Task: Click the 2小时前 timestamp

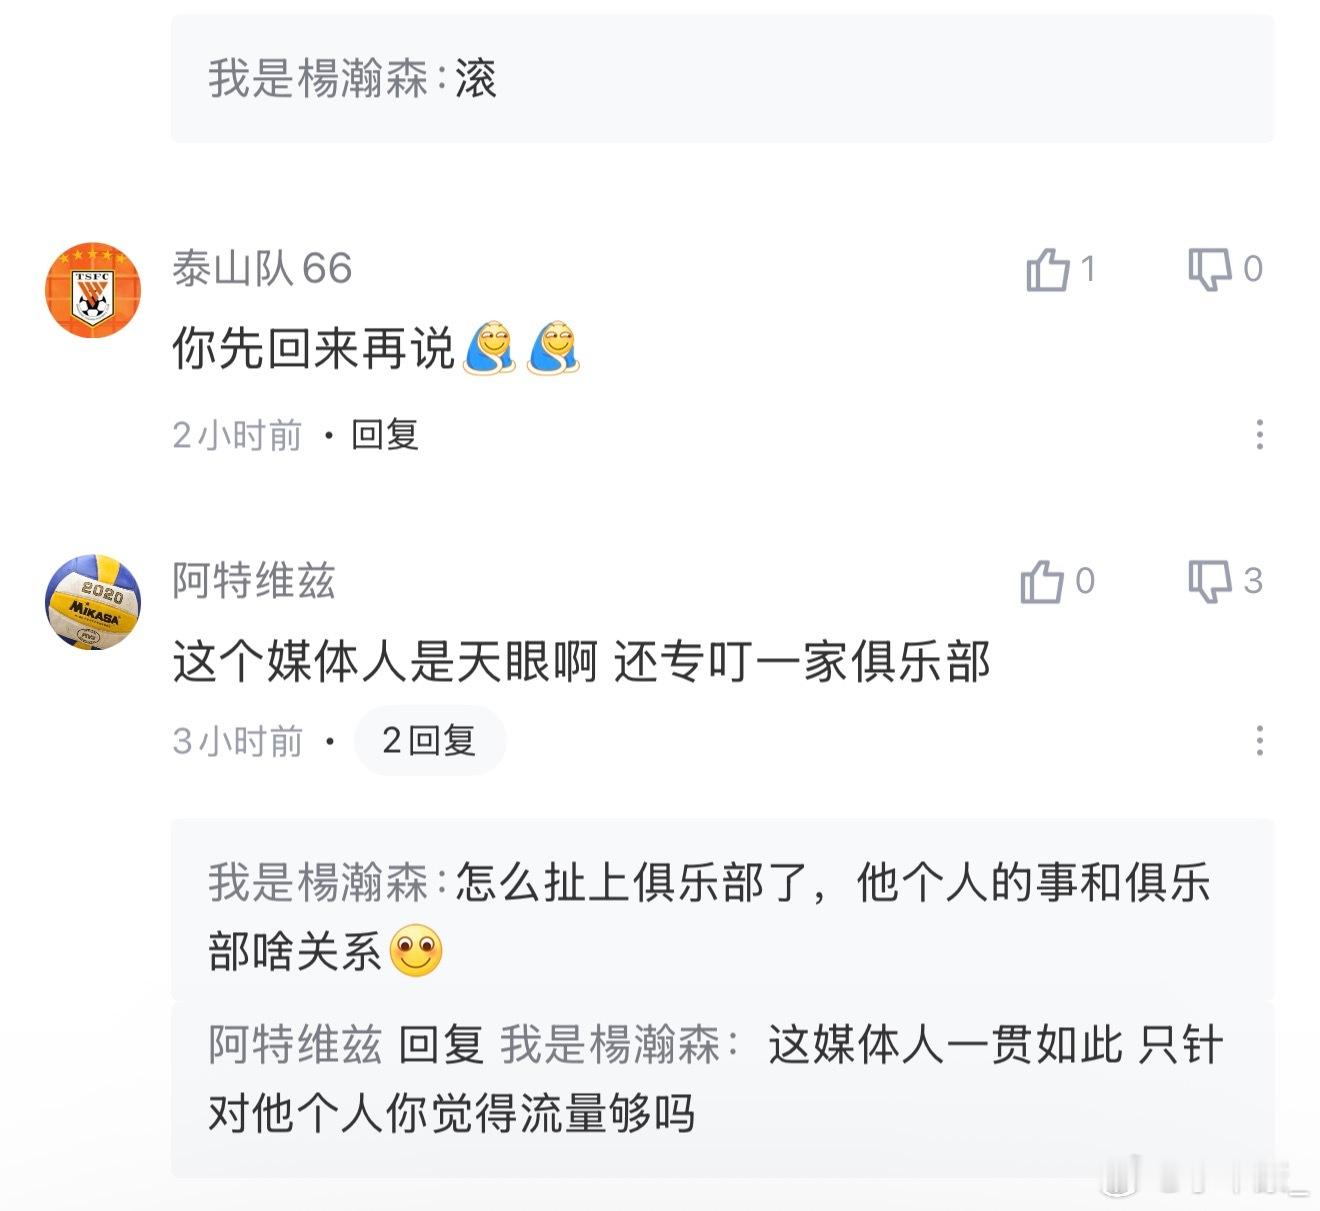Action: (238, 435)
